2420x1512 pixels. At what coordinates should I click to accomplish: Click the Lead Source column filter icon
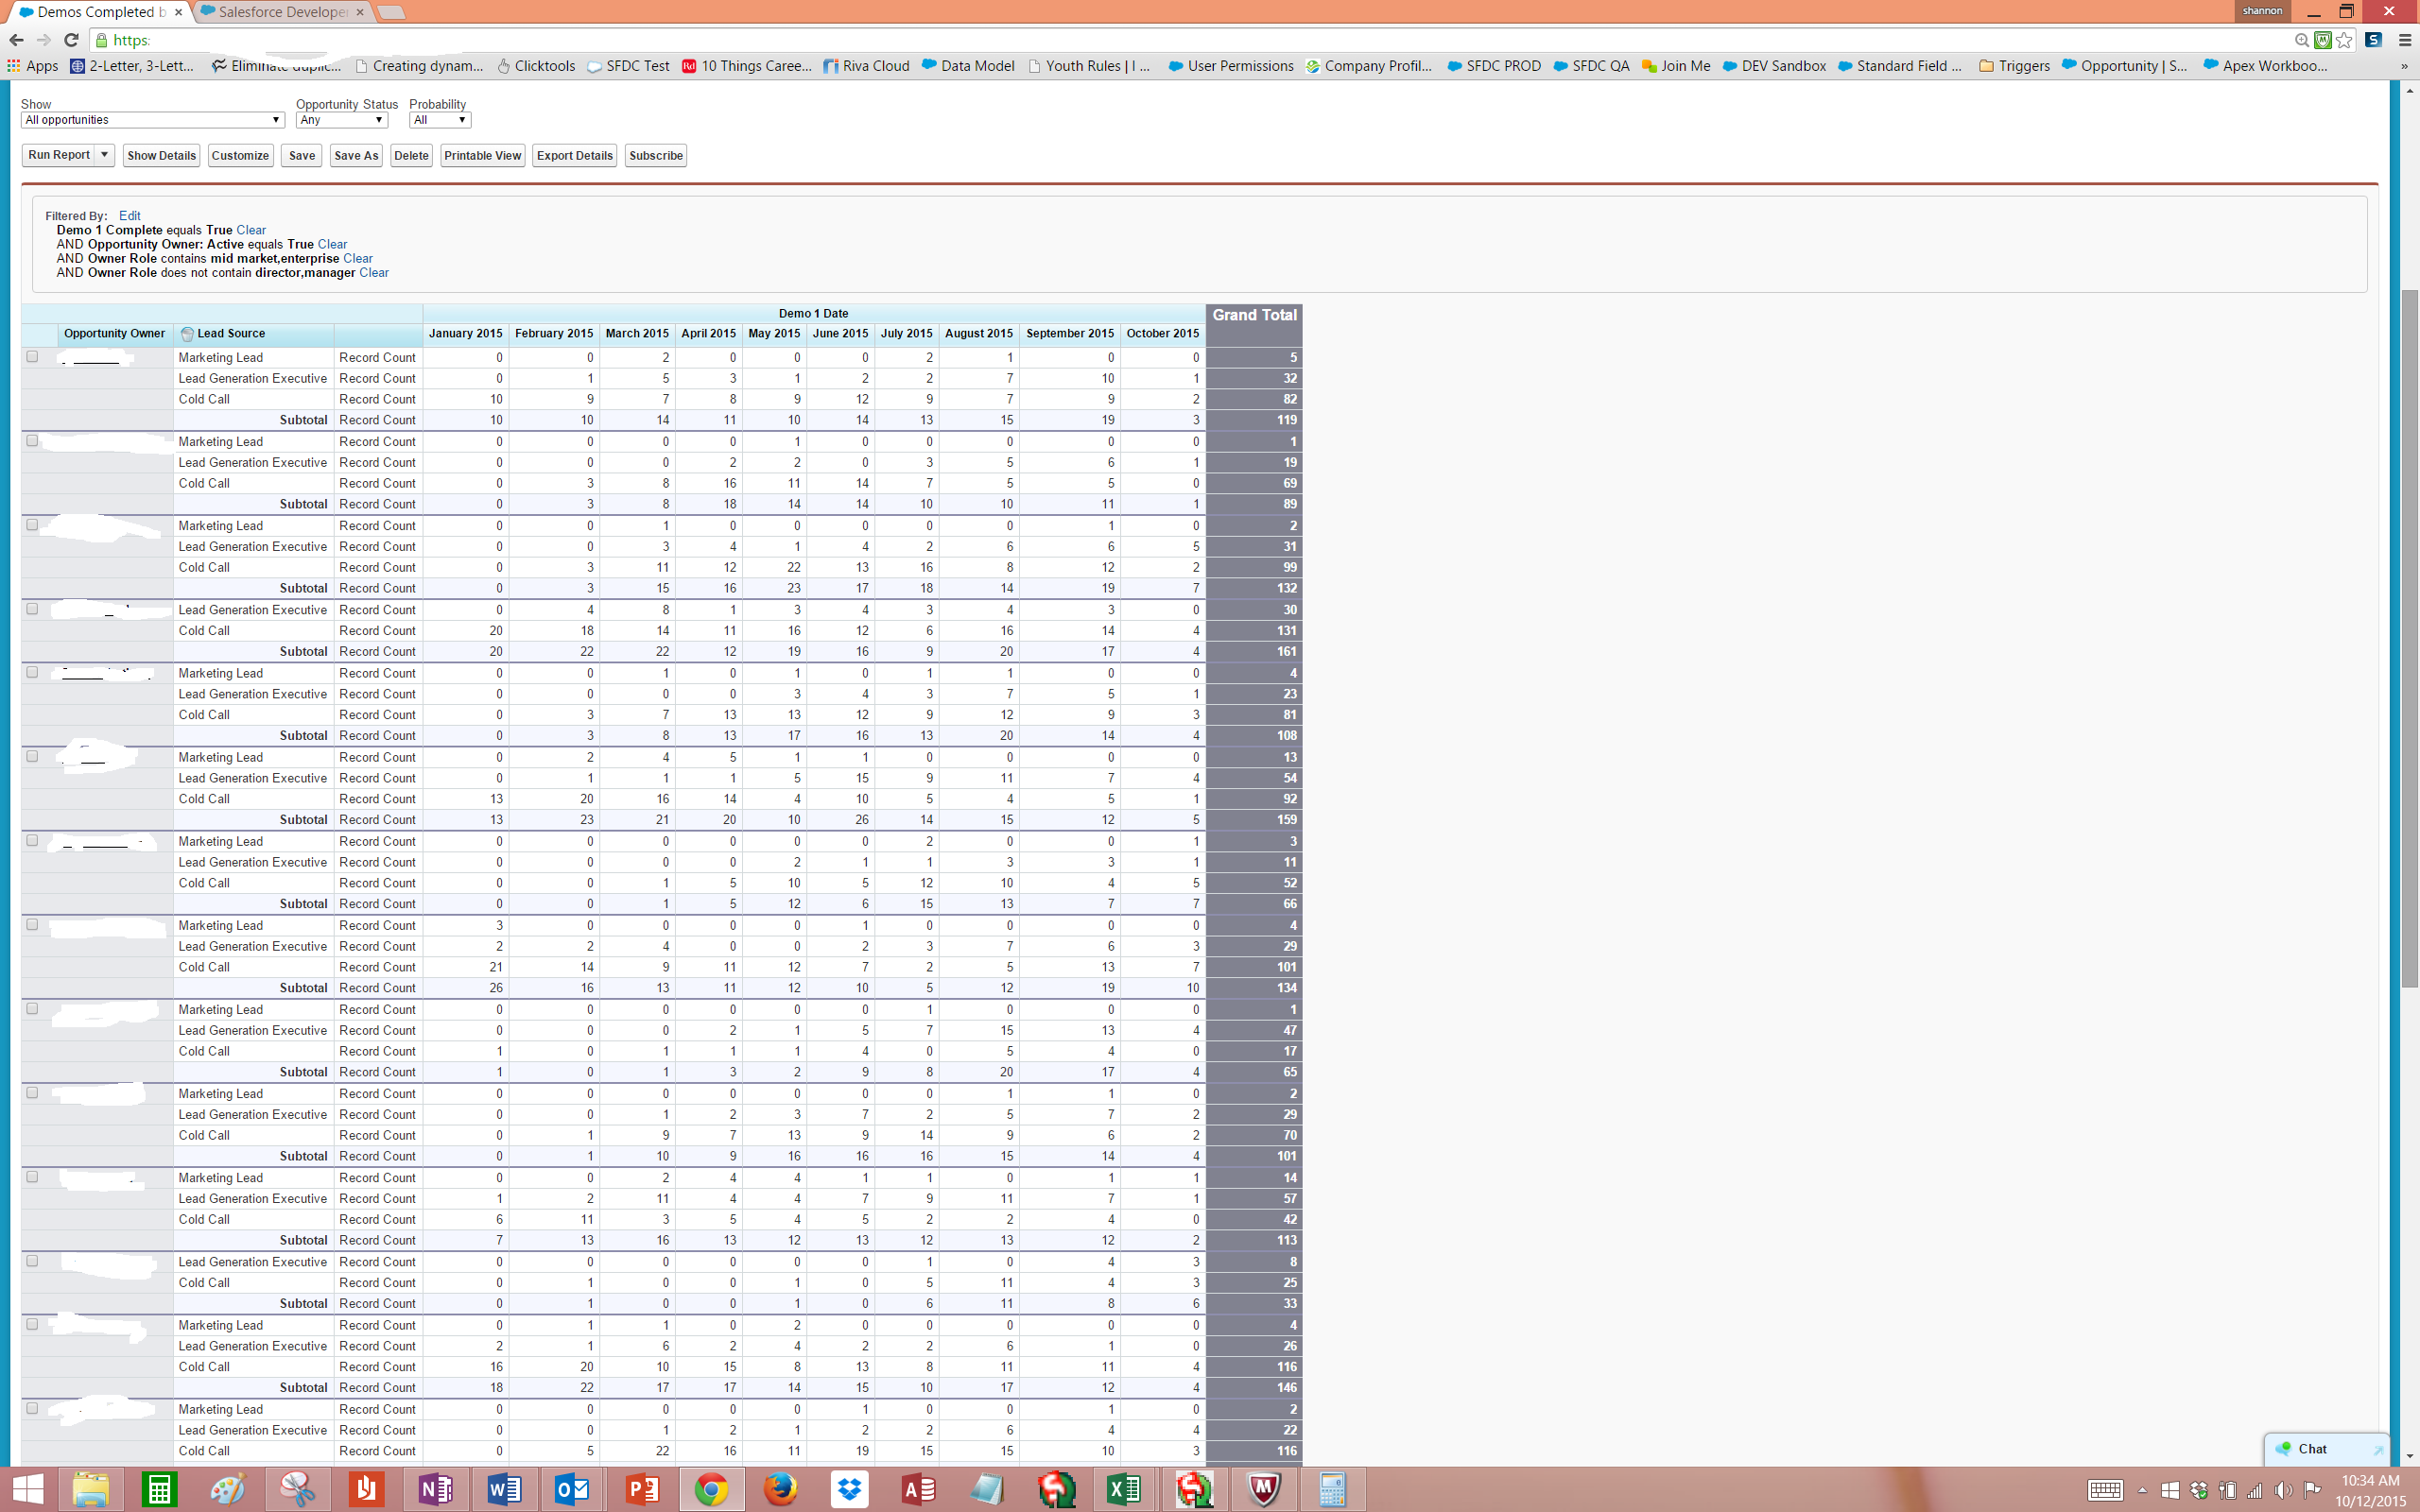point(187,334)
